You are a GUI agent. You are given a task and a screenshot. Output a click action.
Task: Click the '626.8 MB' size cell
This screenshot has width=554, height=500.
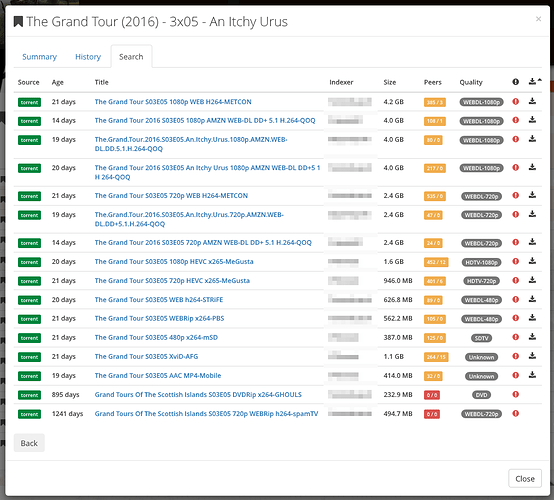(x=398, y=300)
